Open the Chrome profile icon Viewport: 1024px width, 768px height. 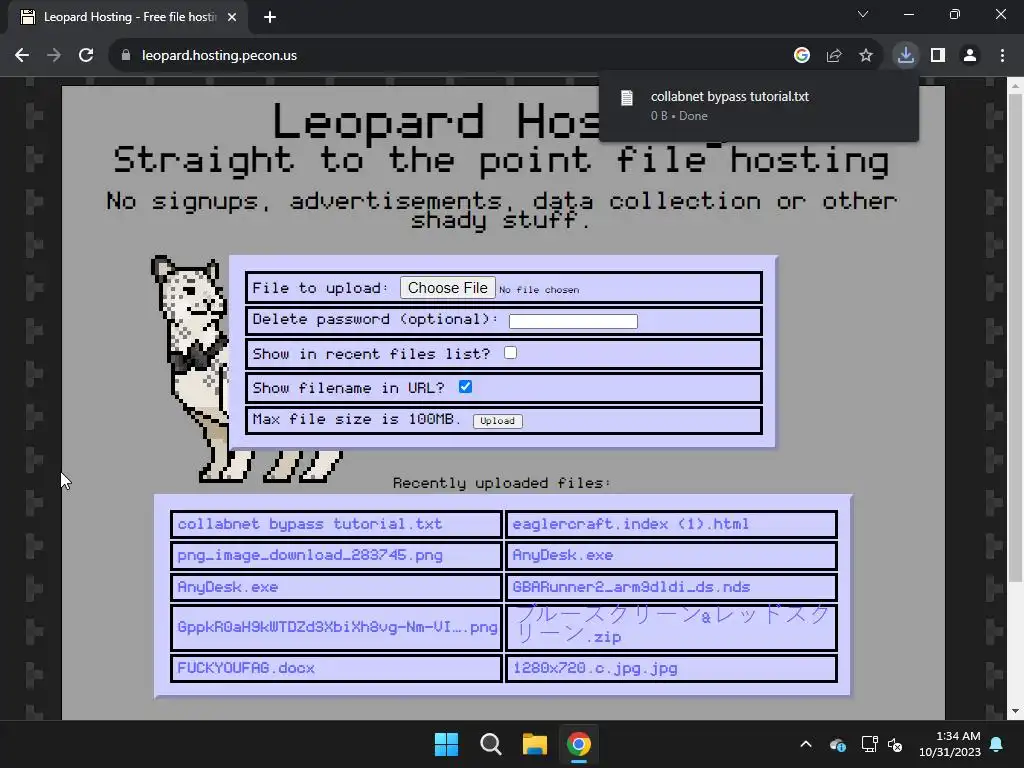coord(970,56)
